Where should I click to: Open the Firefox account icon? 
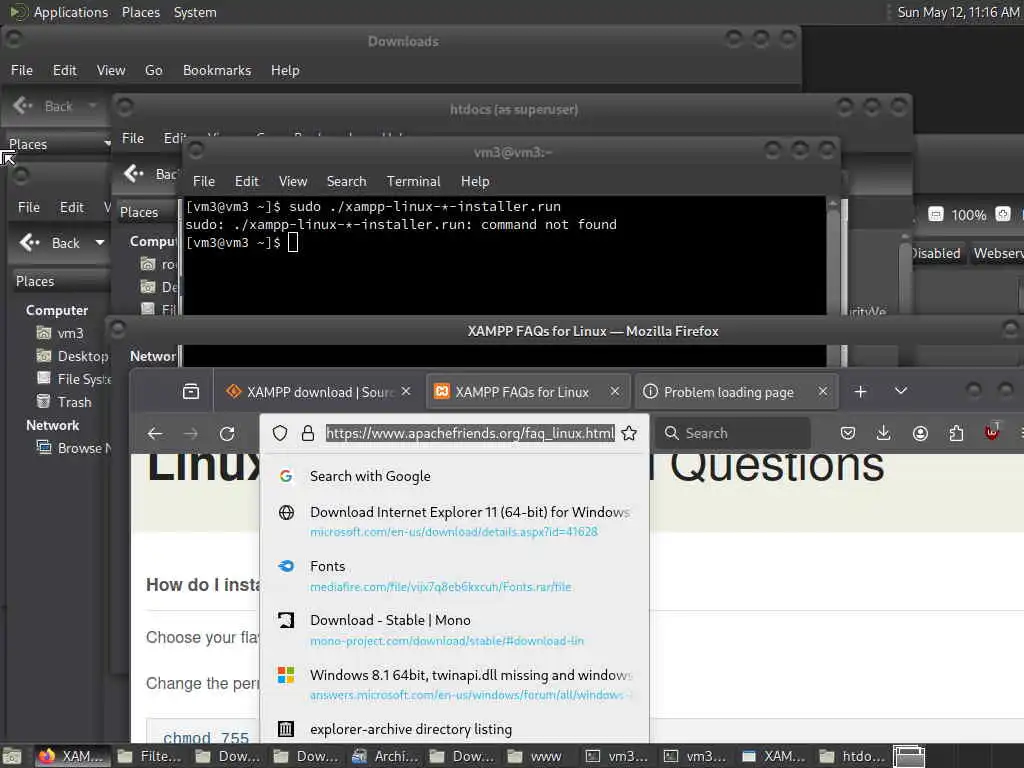[920, 433]
